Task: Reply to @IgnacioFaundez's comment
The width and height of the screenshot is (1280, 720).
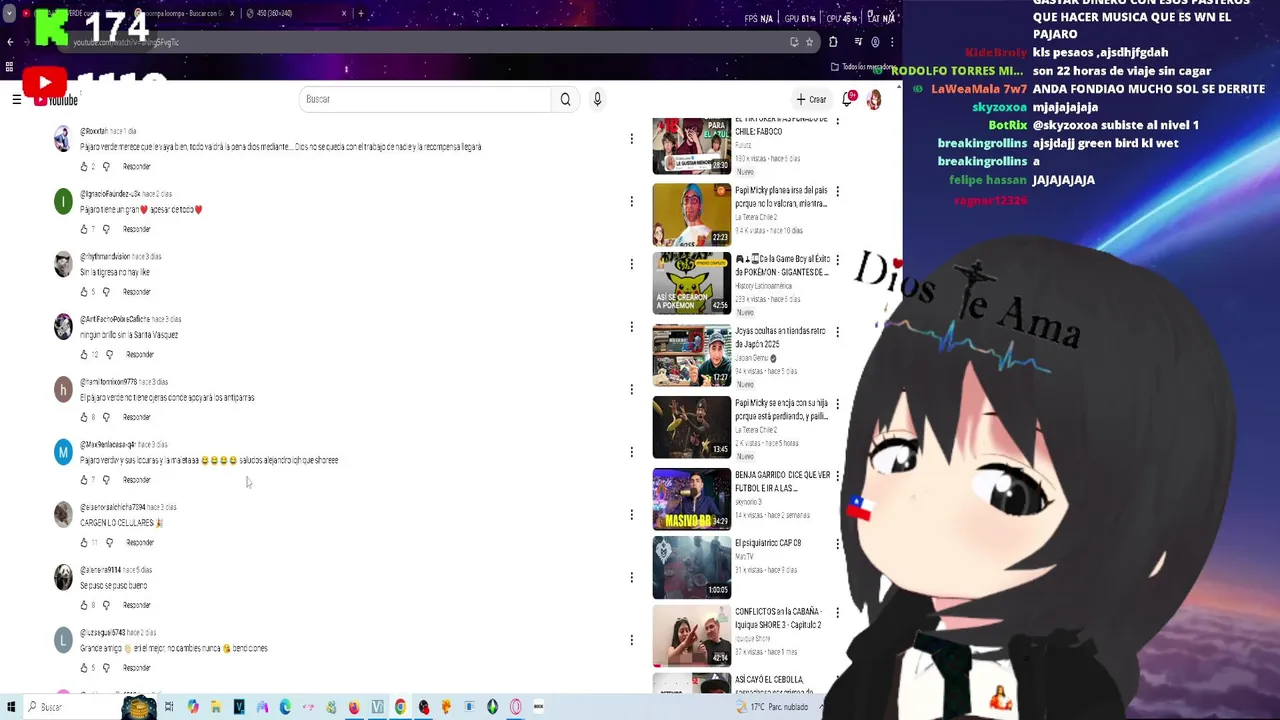Action: [x=137, y=229]
